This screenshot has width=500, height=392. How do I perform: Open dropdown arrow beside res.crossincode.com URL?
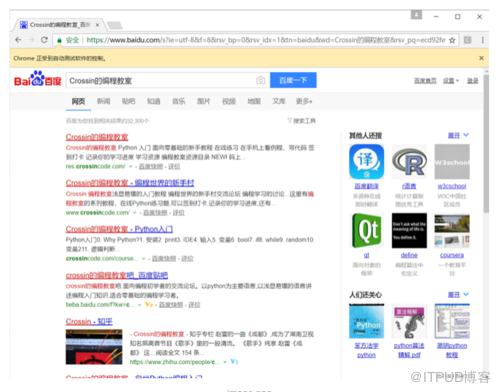(x=131, y=166)
